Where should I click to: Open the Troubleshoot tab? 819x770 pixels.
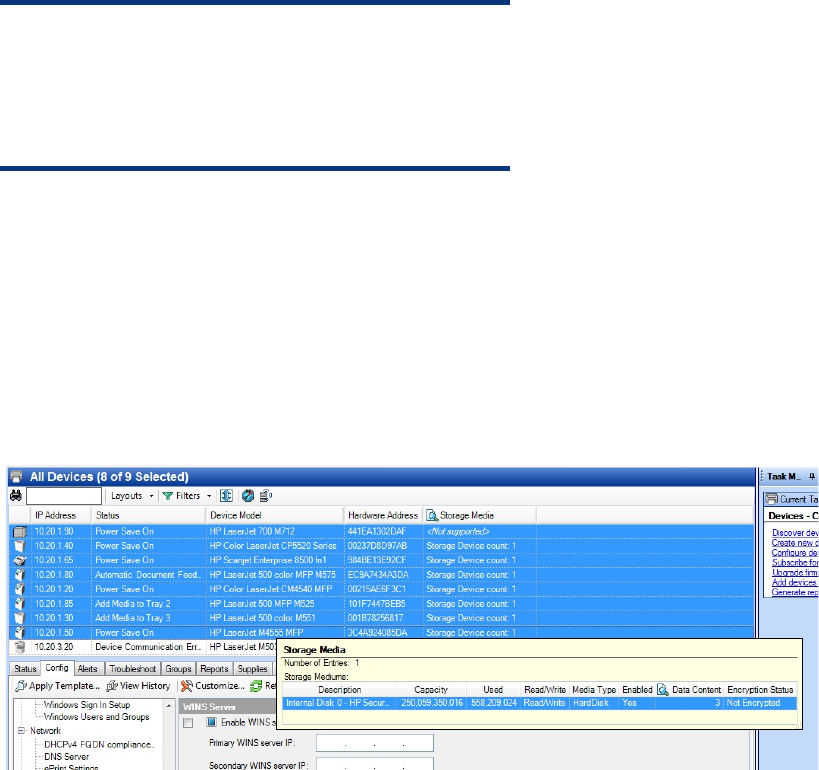coord(133,669)
